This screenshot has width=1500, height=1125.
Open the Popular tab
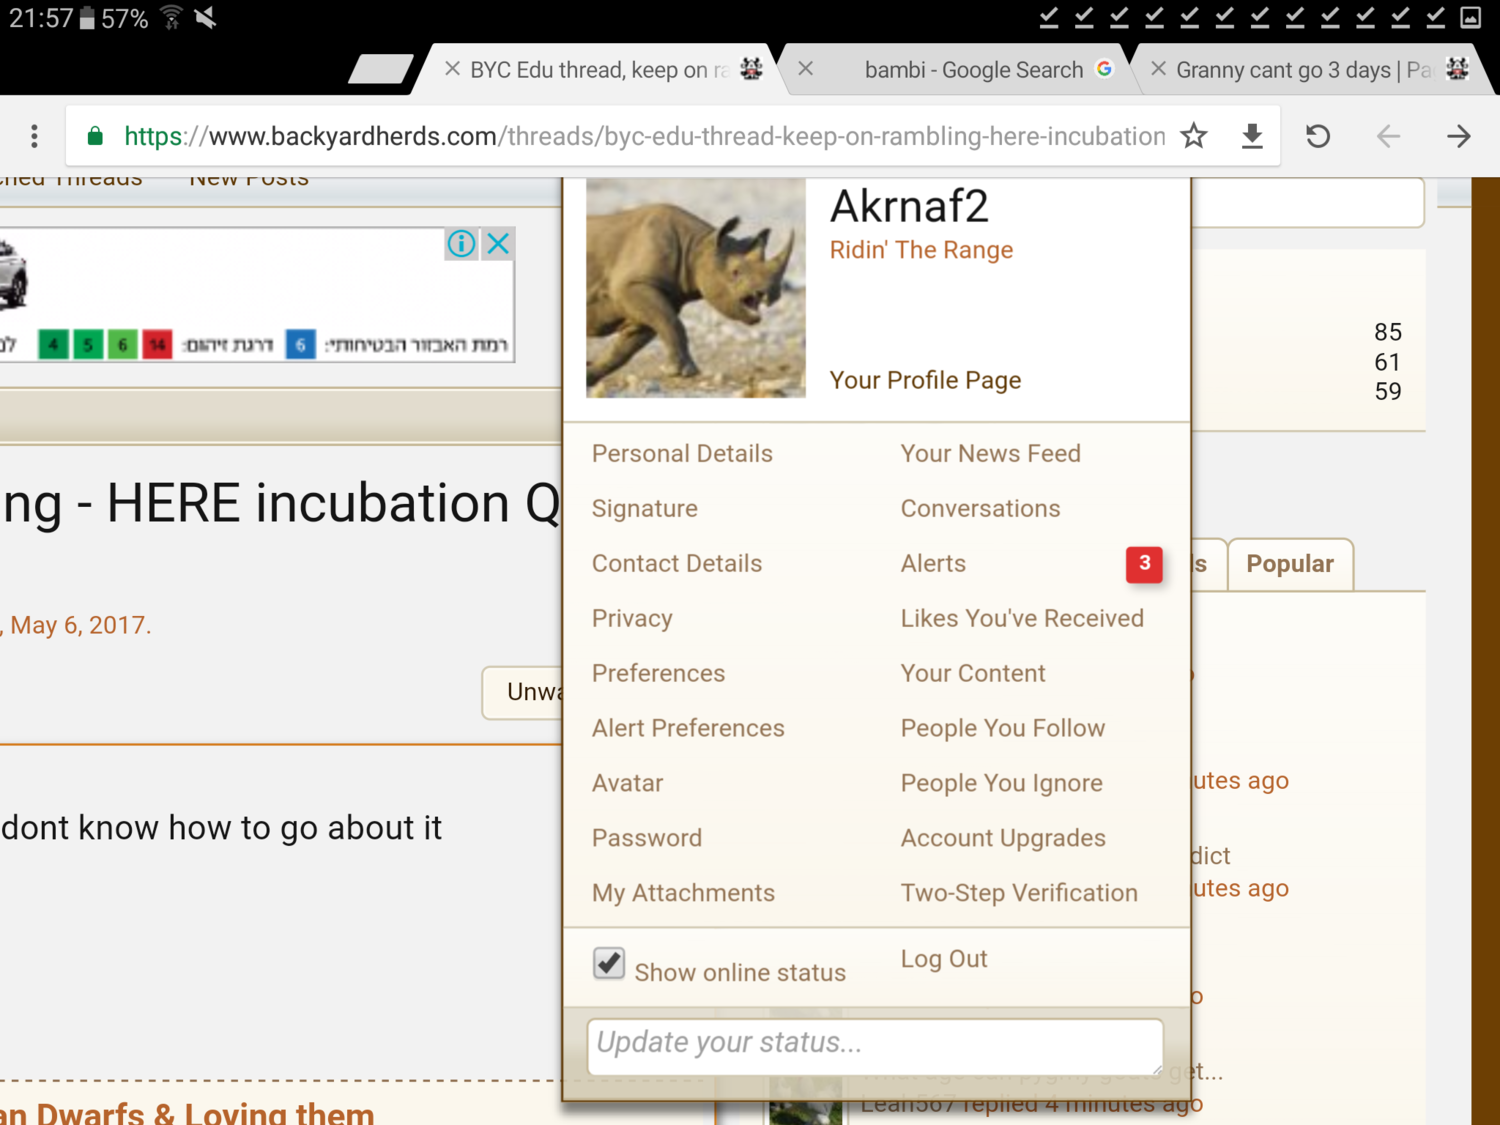(1290, 564)
